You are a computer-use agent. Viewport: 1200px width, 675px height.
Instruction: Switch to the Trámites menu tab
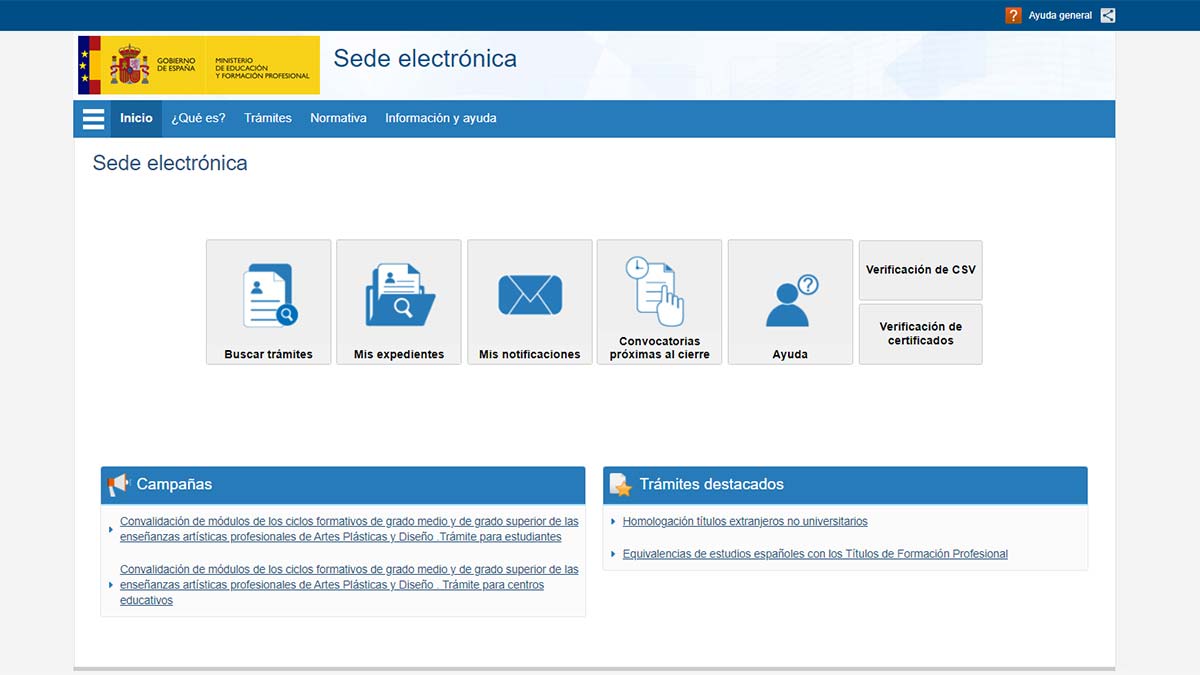[268, 118]
